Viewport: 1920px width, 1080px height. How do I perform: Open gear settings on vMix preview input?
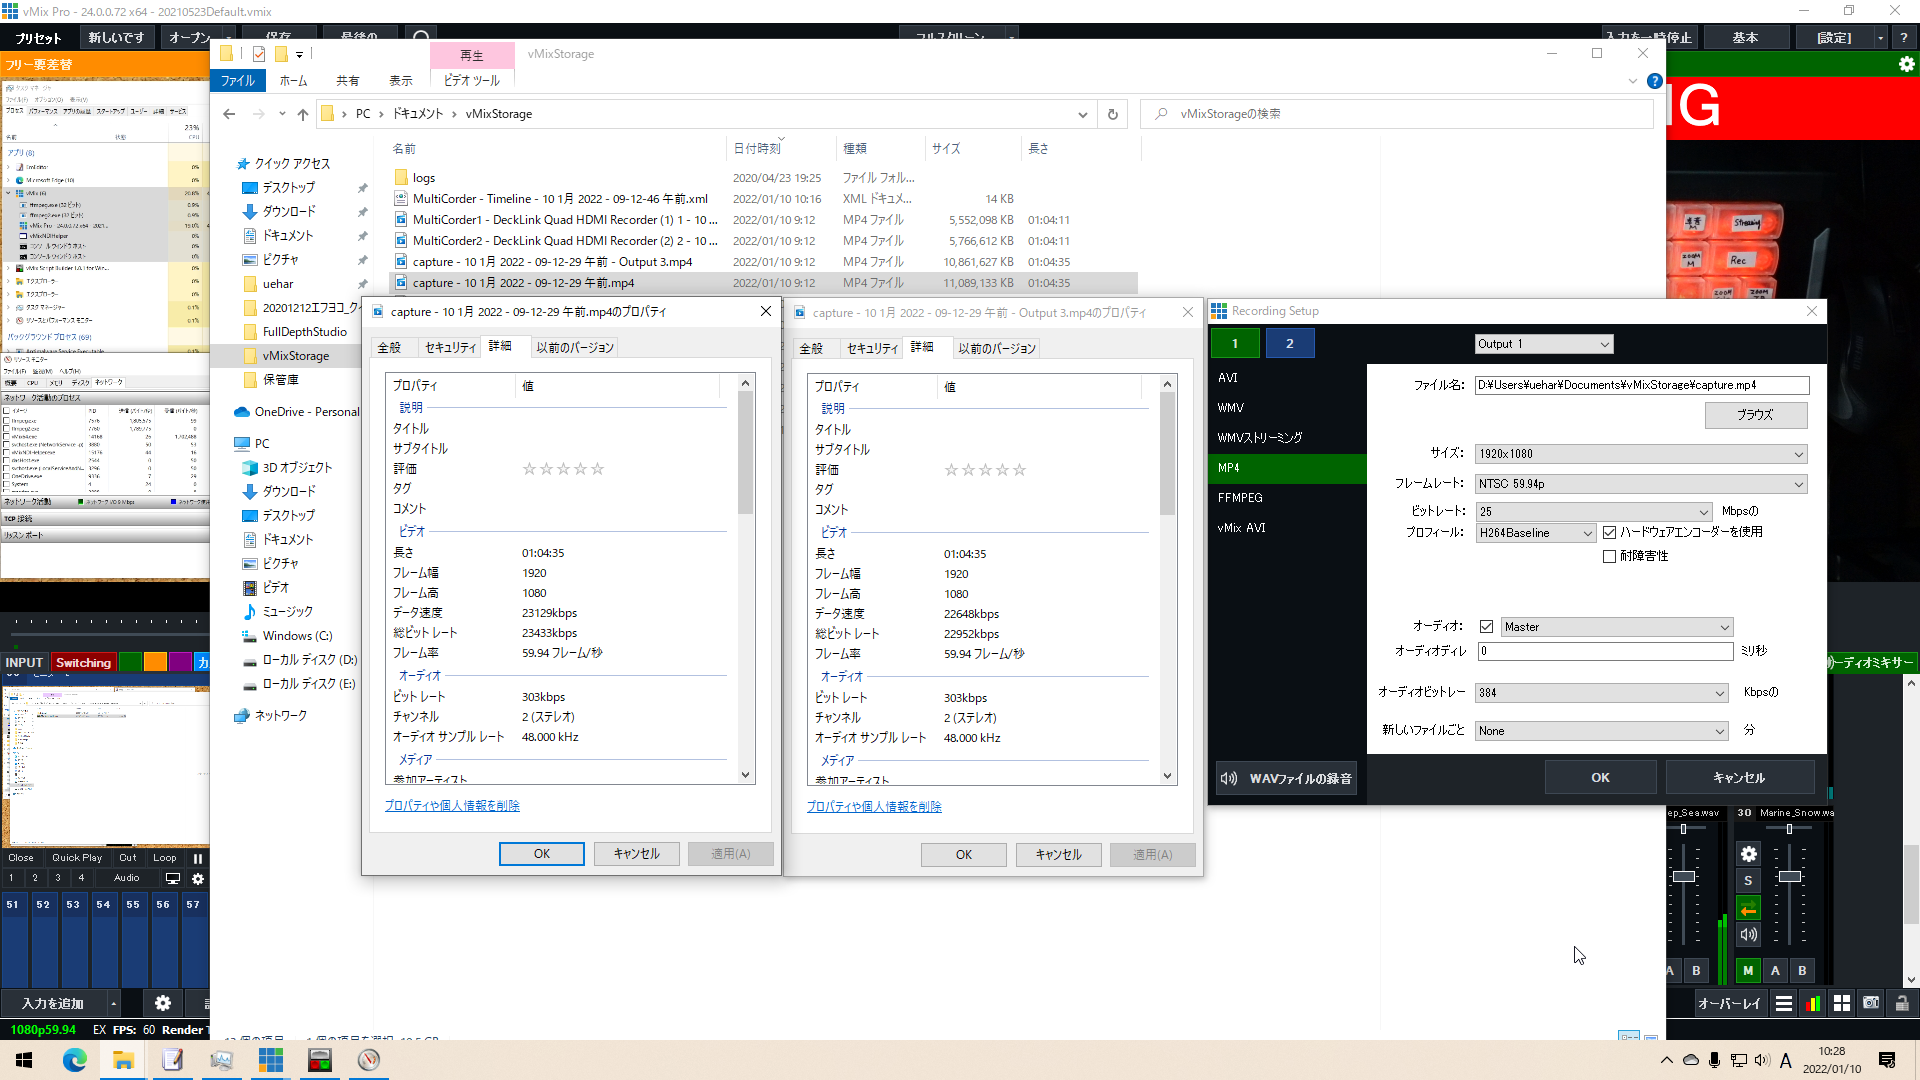click(x=198, y=879)
